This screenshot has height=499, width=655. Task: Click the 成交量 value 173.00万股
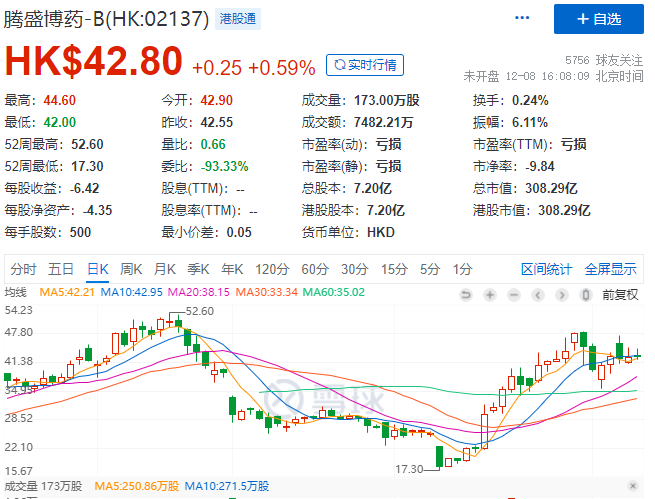[x=386, y=100]
